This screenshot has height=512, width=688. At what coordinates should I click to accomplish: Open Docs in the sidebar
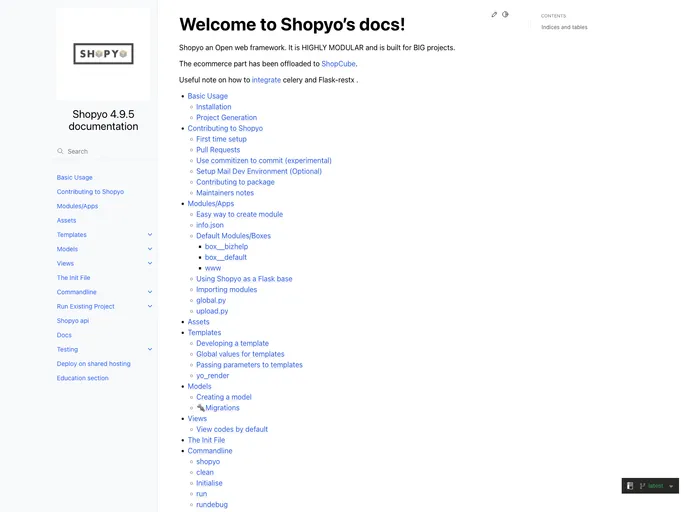coord(64,335)
